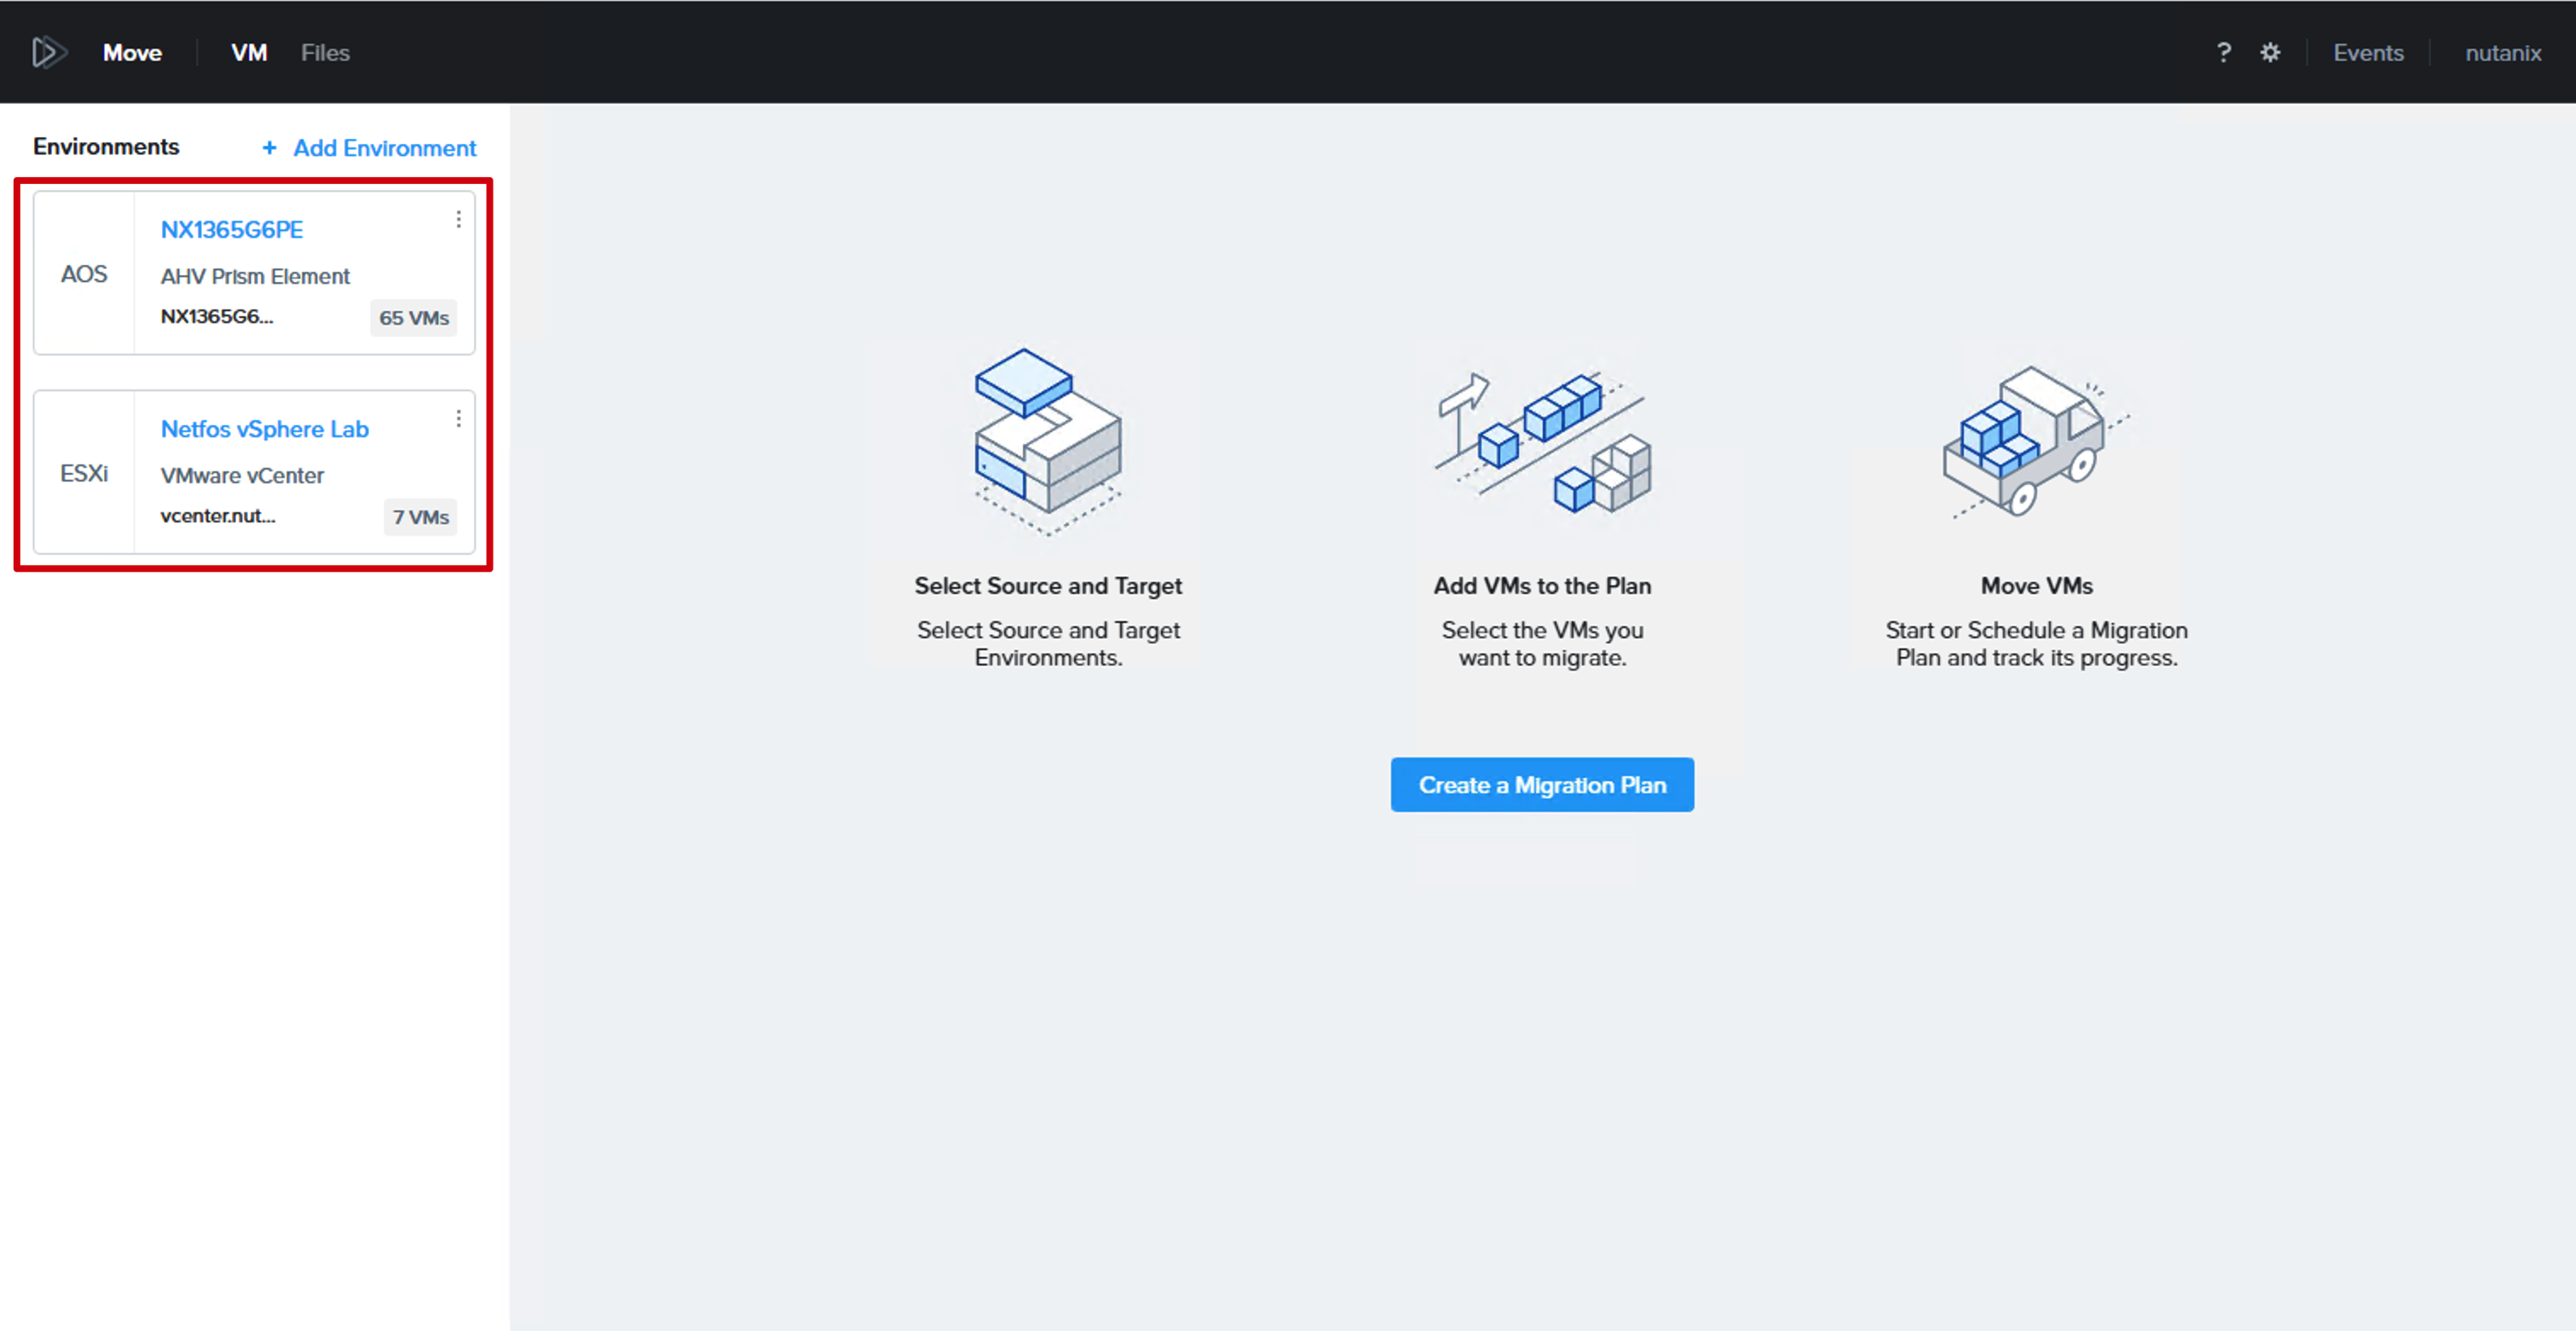Click the Add Environment link
The image size is (2576, 1331).
tap(384, 148)
